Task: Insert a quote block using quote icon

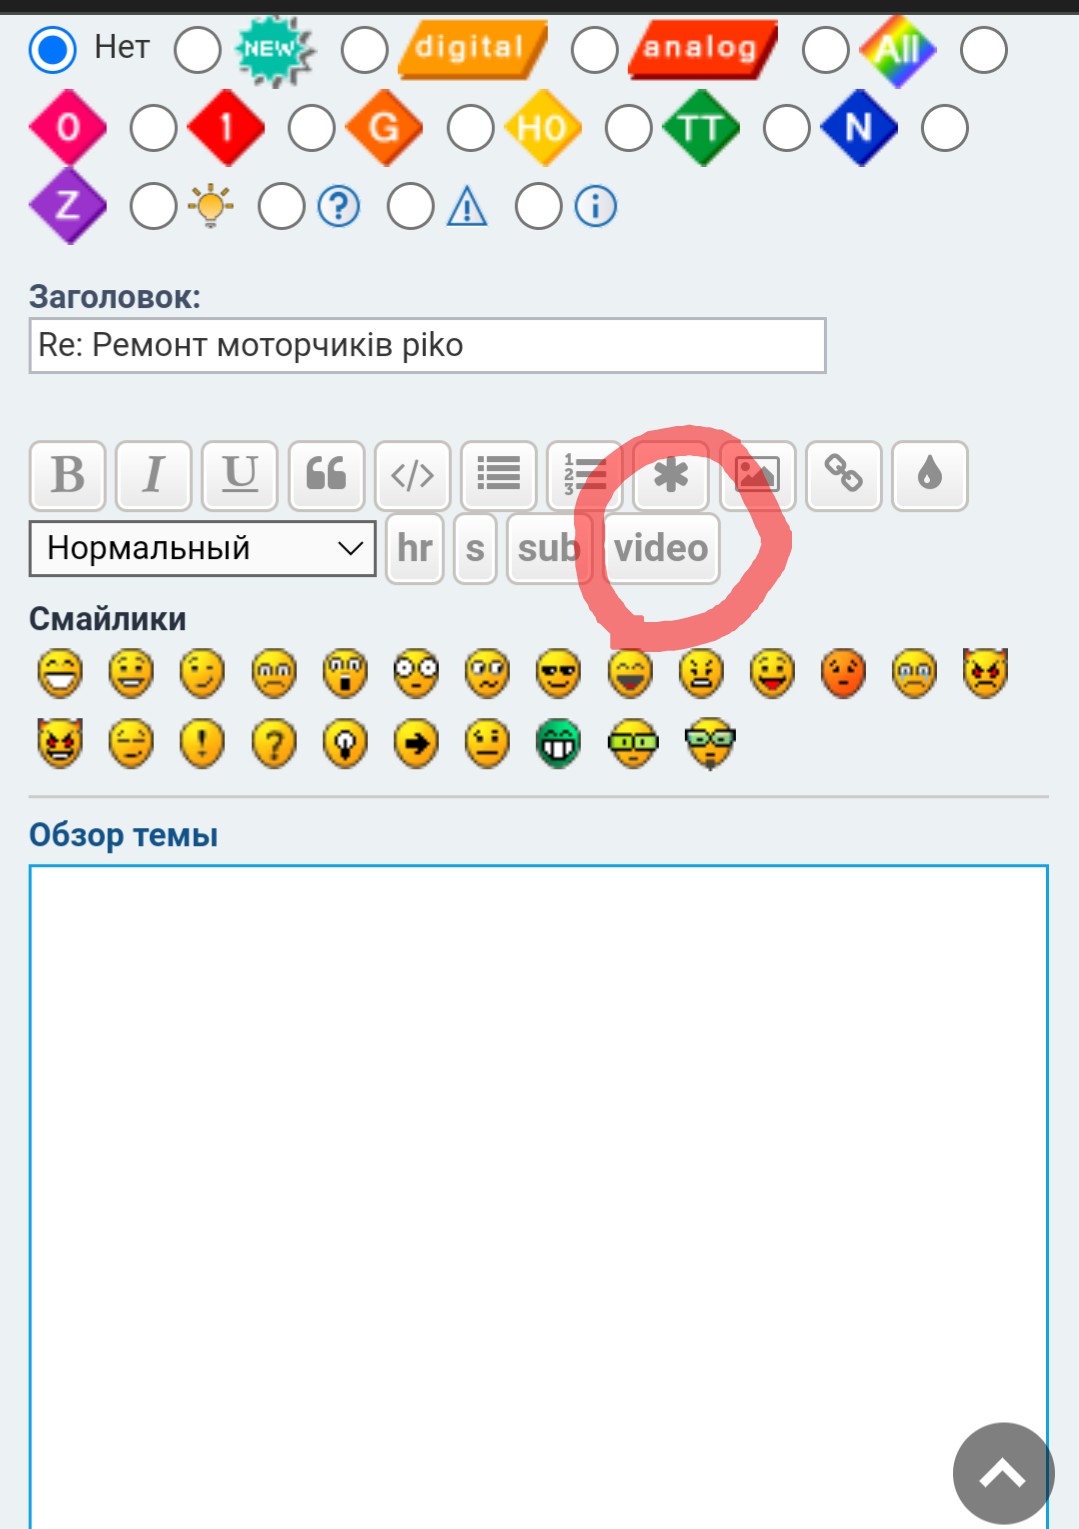Action: [326, 475]
